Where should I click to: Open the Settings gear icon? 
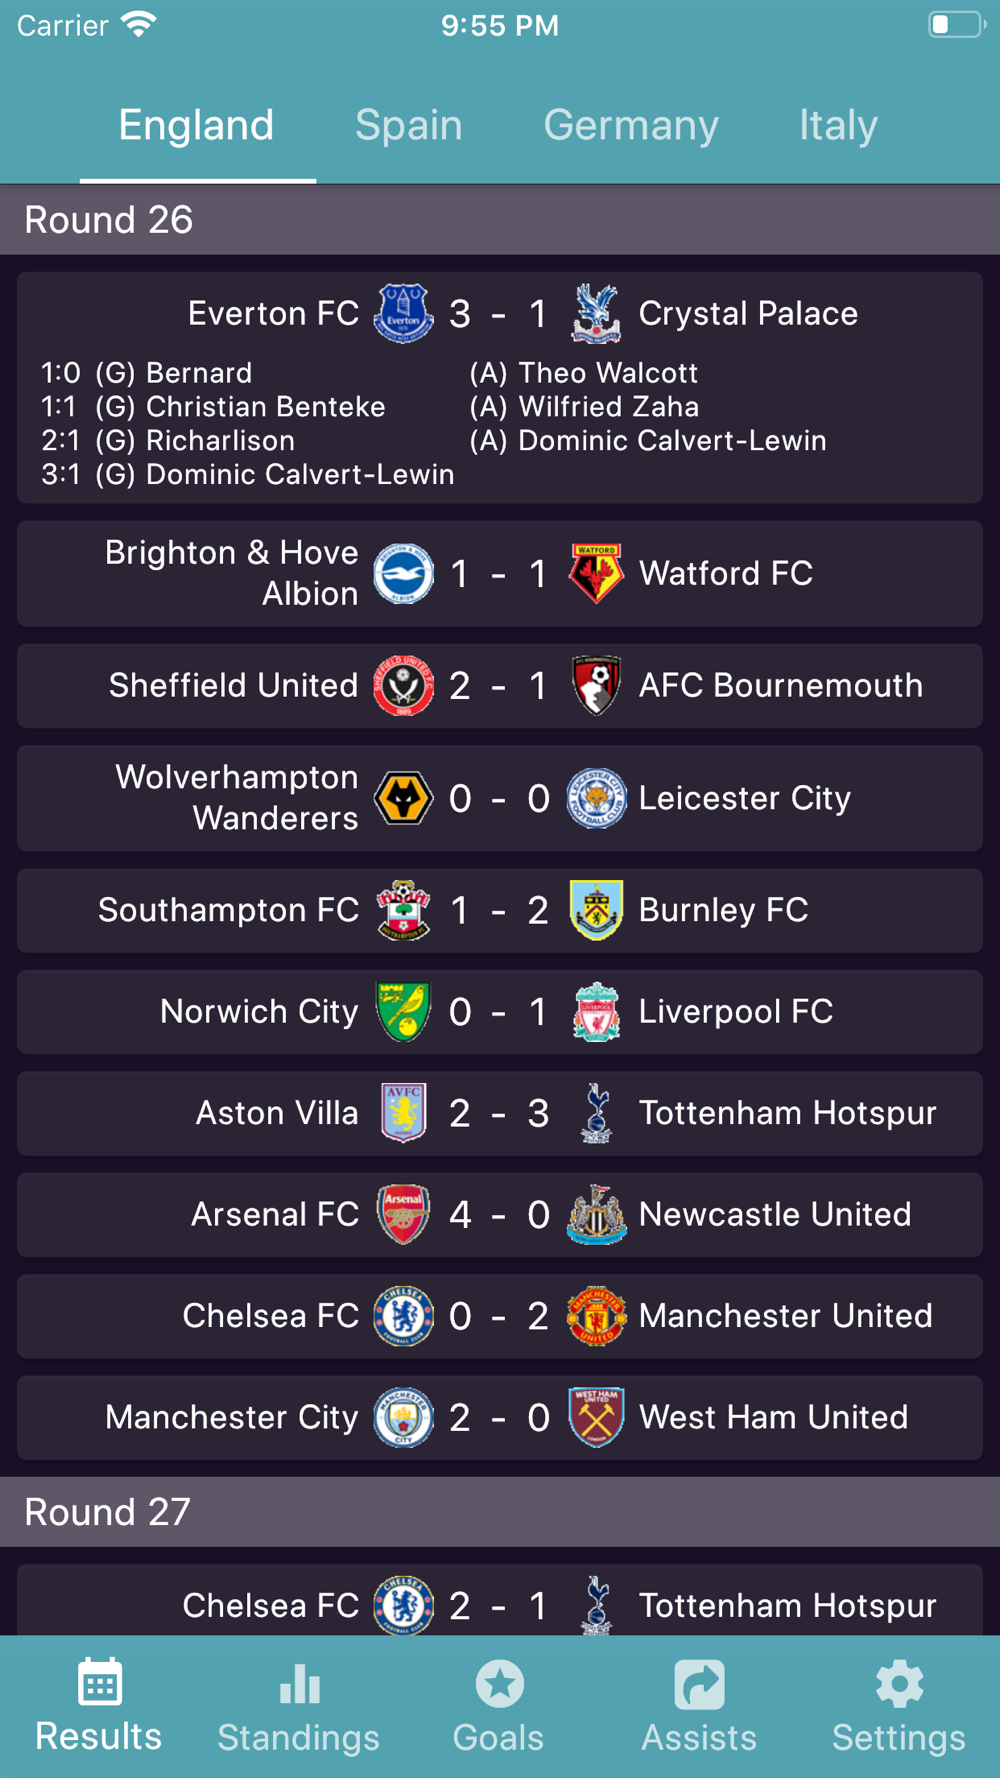[x=899, y=1684]
